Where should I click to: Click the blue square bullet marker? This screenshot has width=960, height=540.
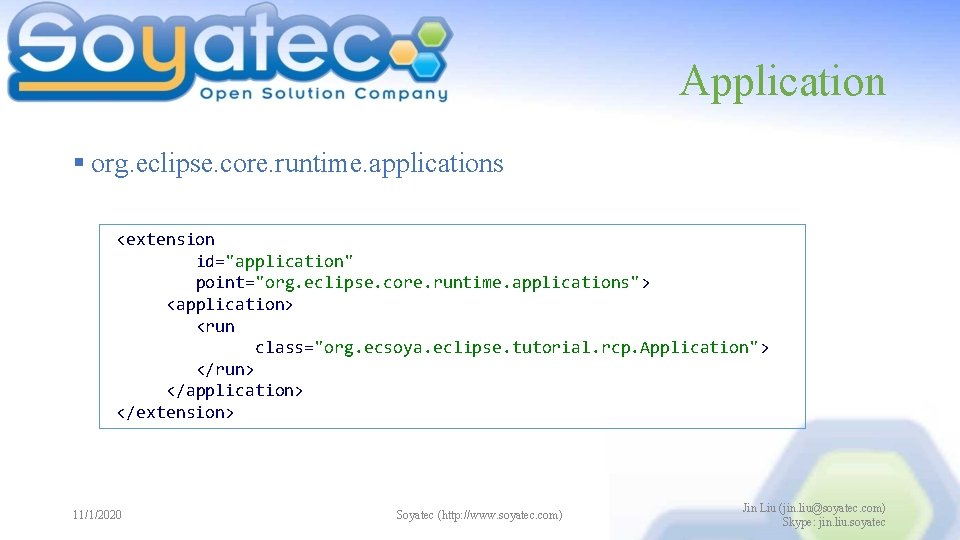[x=78, y=162]
